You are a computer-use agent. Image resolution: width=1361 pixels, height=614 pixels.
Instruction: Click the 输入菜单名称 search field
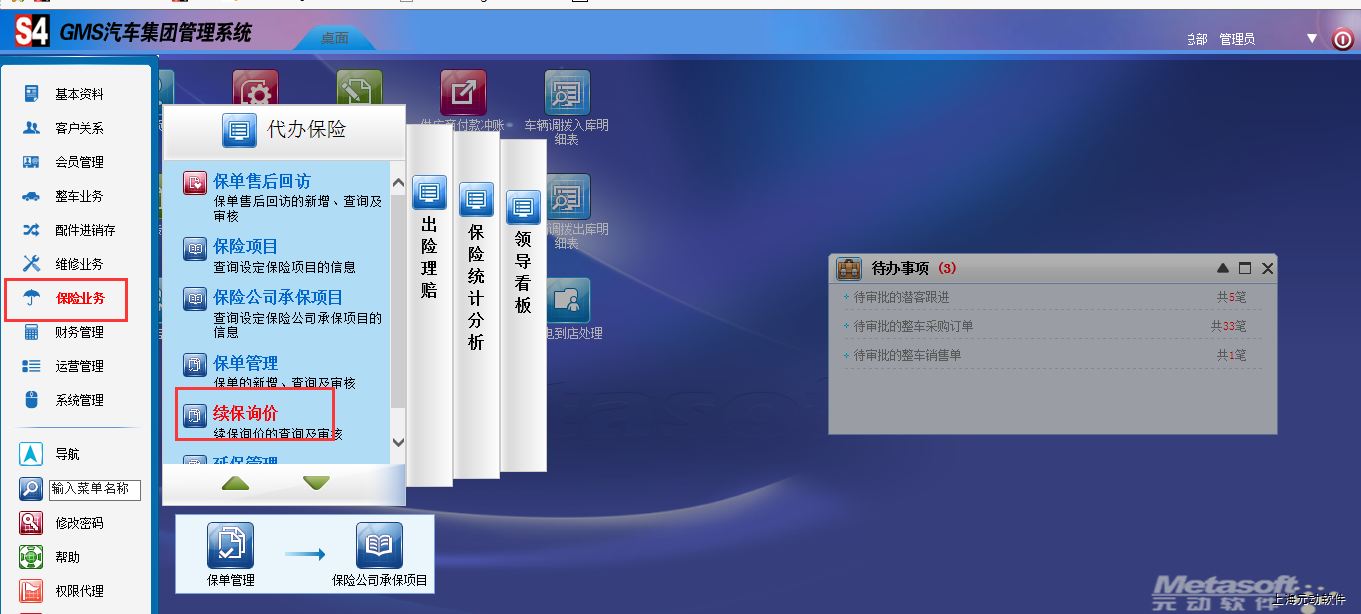click(95, 489)
